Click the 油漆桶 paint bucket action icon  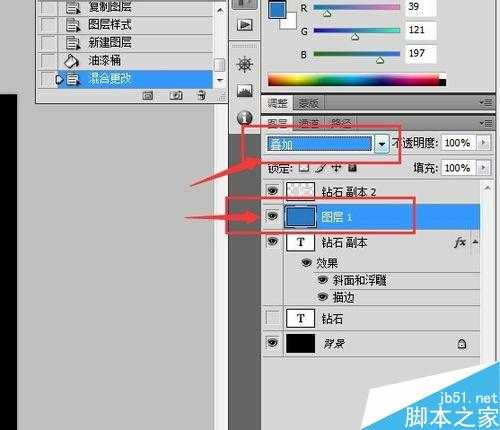click(x=71, y=61)
